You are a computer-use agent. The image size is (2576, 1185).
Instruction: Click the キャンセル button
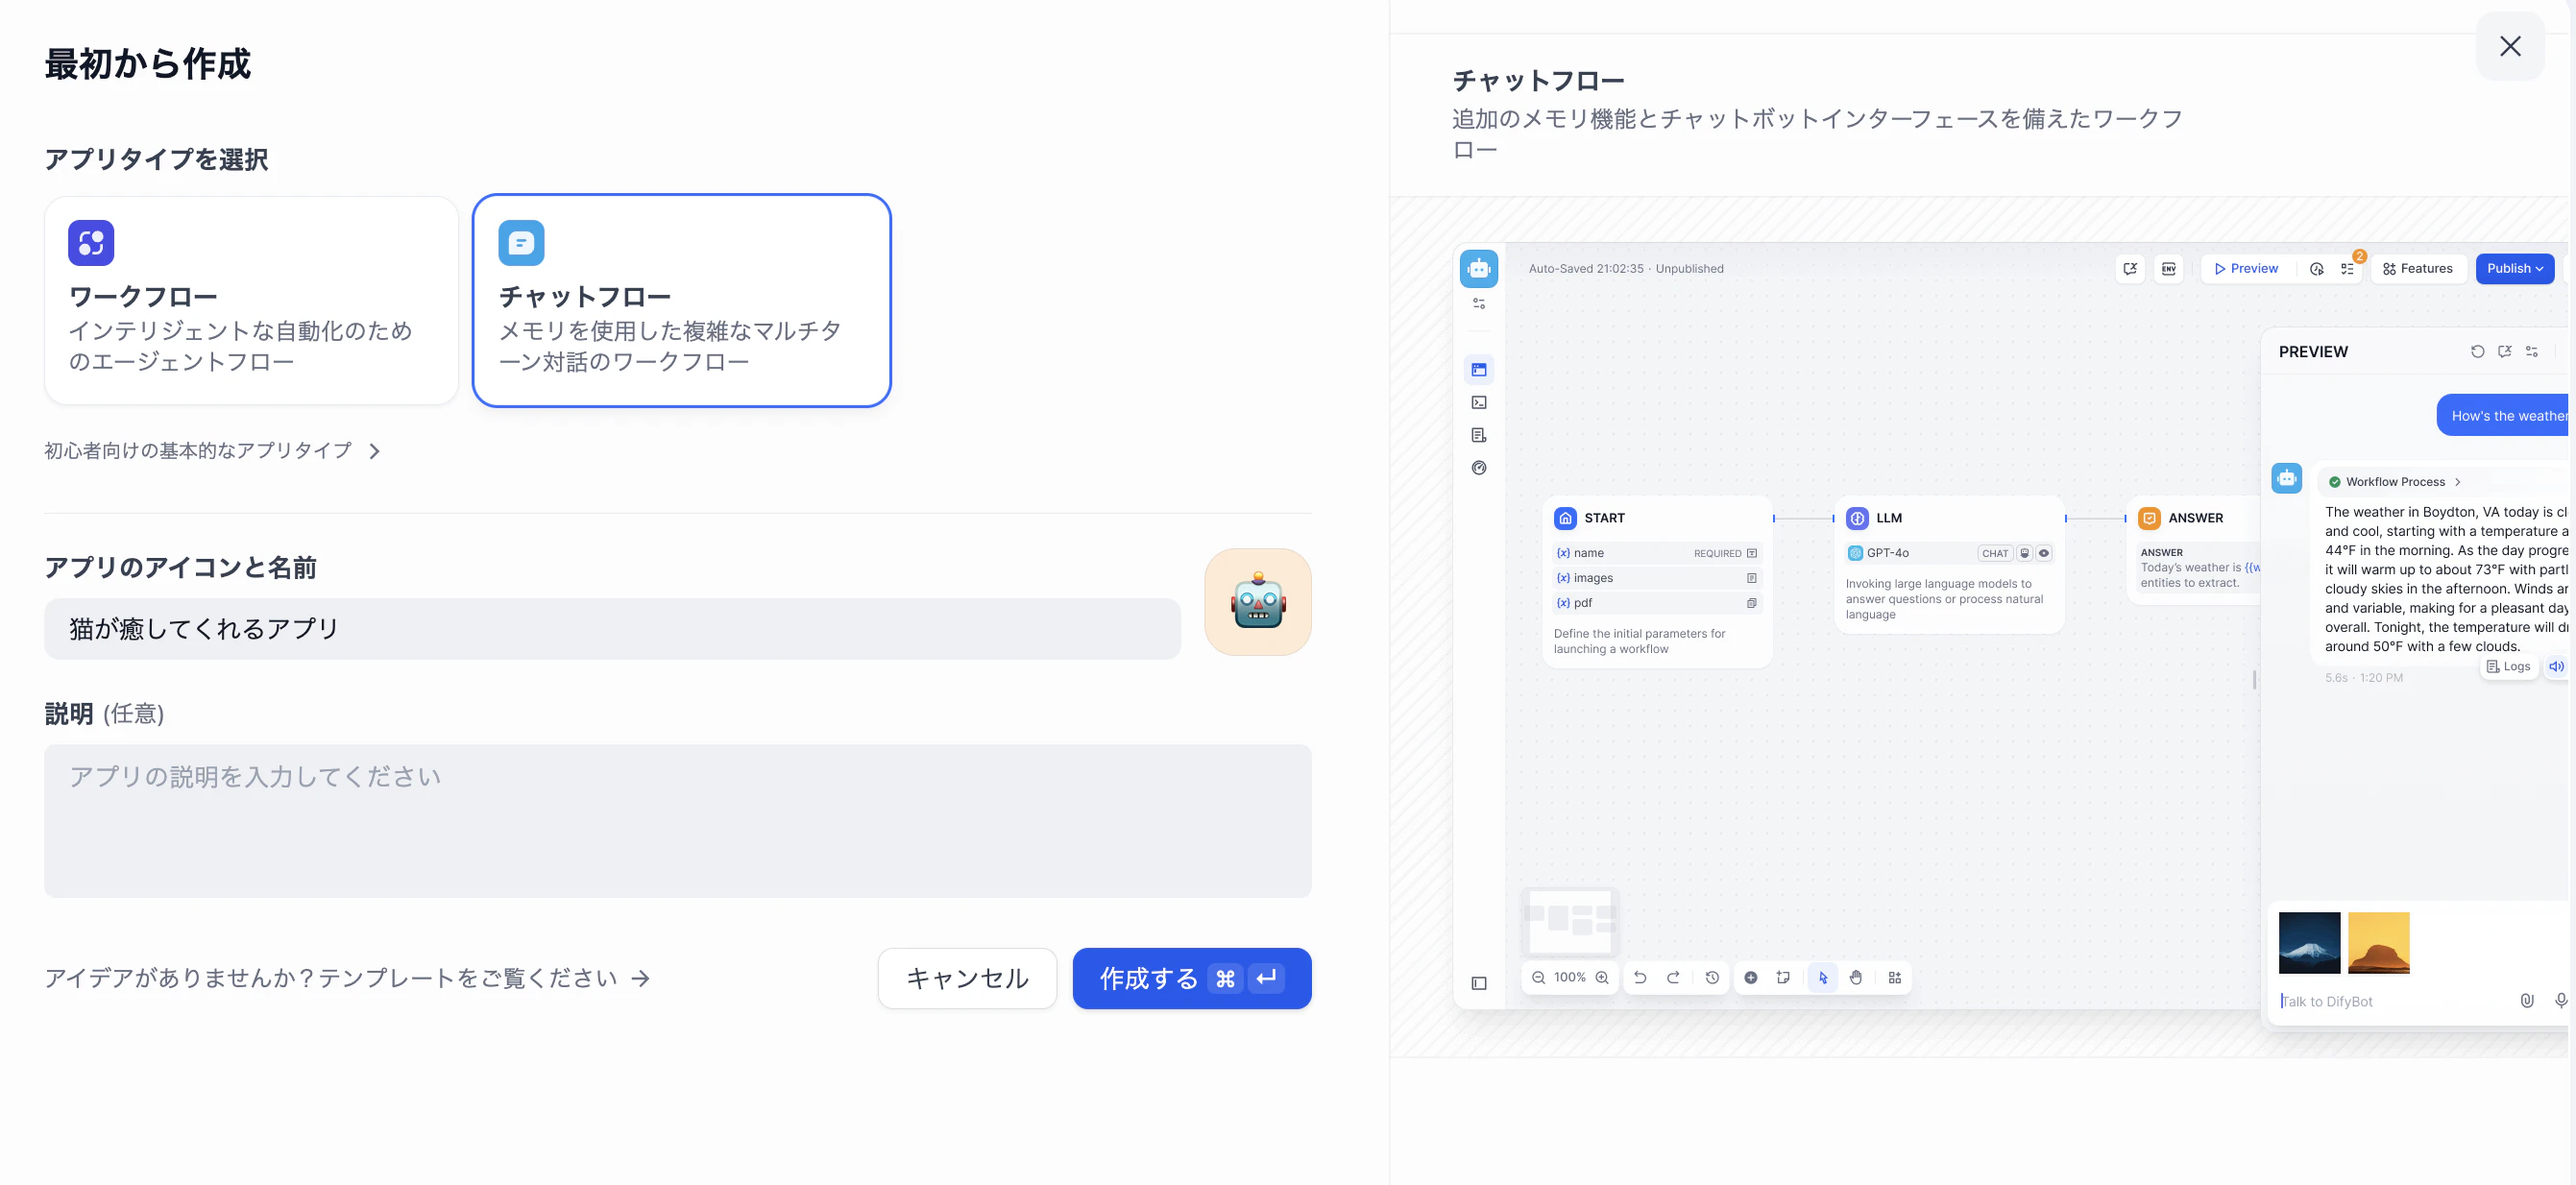click(x=967, y=978)
